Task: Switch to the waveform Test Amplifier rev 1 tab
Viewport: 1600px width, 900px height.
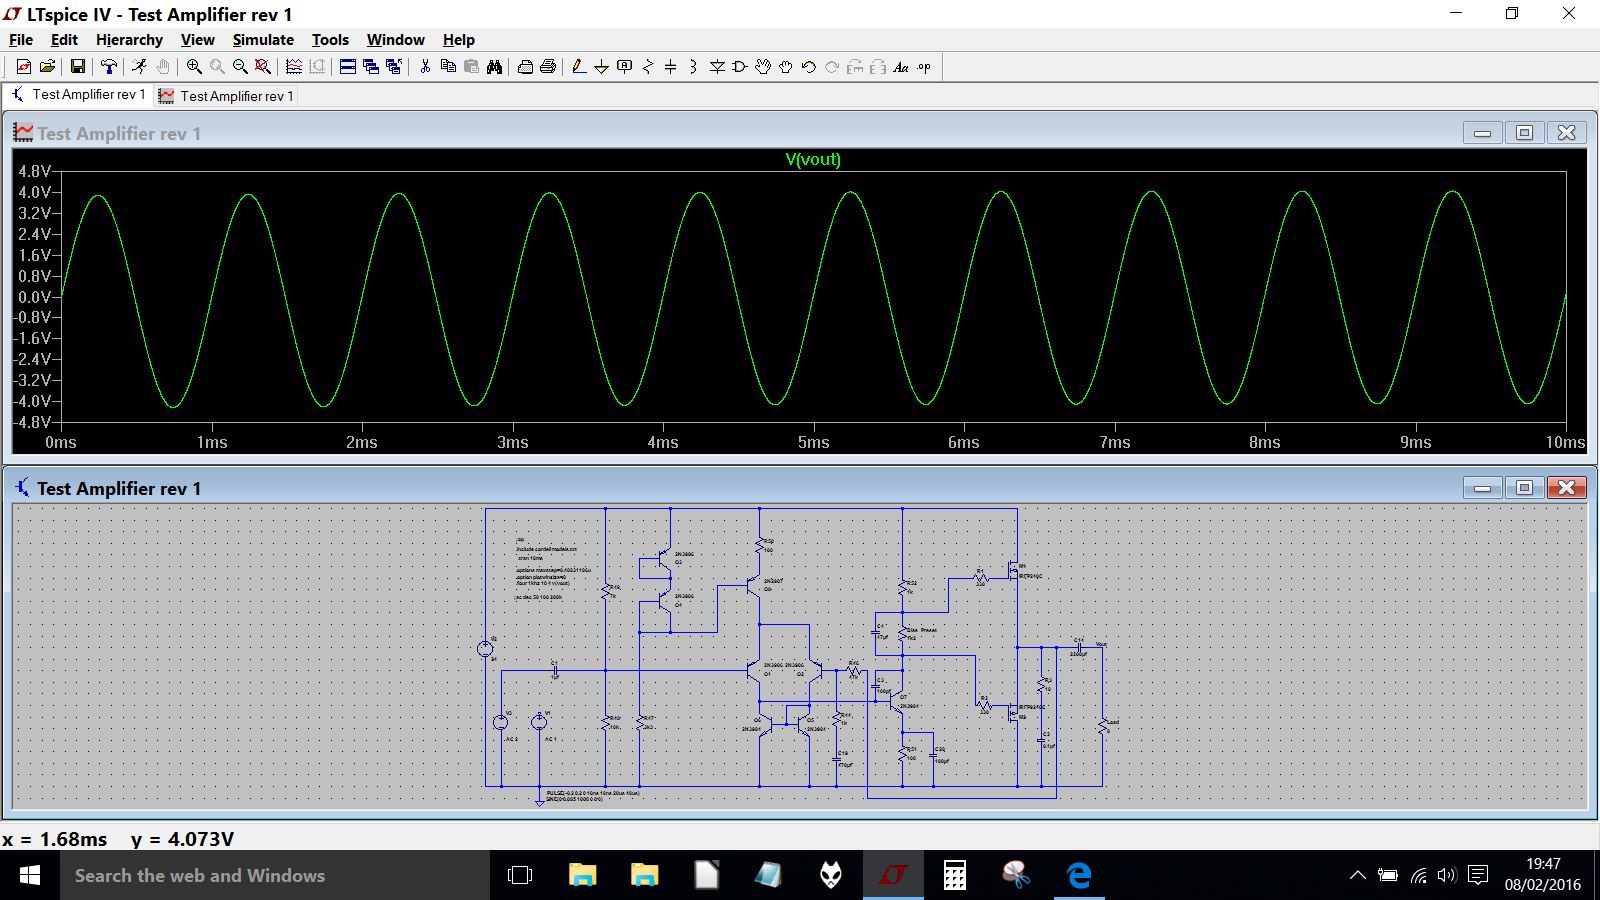Action: [226, 96]
